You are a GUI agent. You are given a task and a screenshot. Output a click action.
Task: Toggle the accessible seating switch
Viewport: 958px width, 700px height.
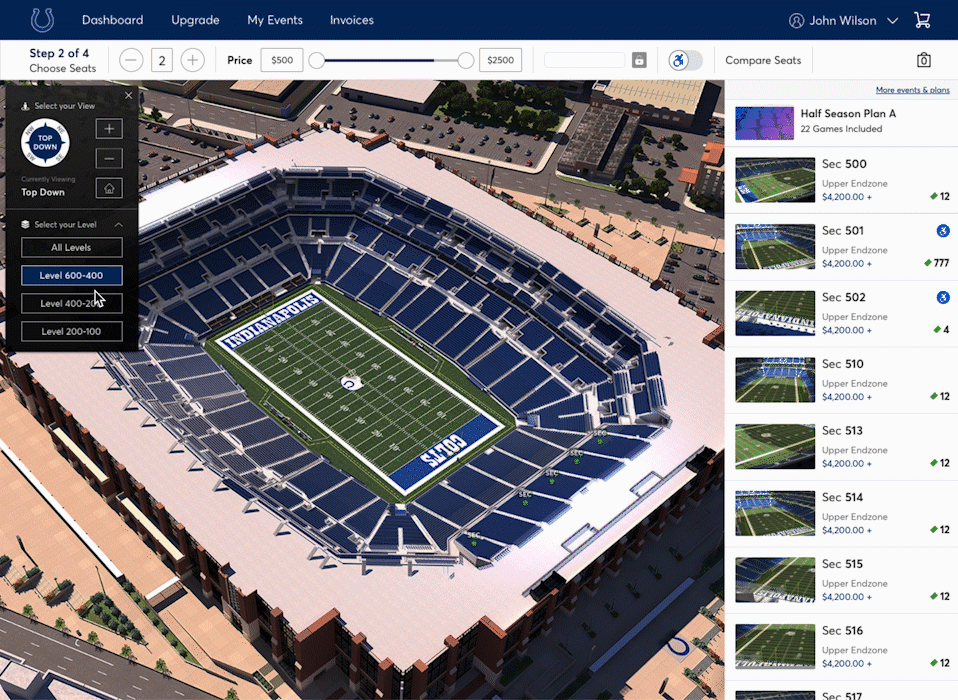(686, 60)
